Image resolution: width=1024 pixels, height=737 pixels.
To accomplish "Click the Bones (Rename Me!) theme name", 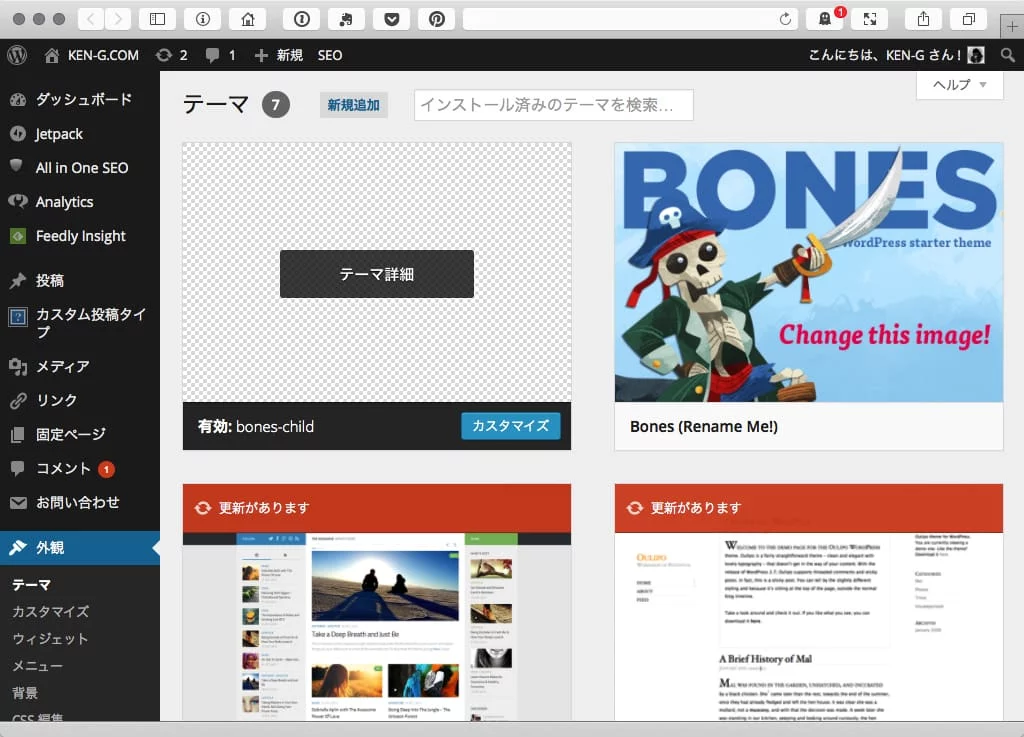I will pyautogui.click(x=703, y=426).
